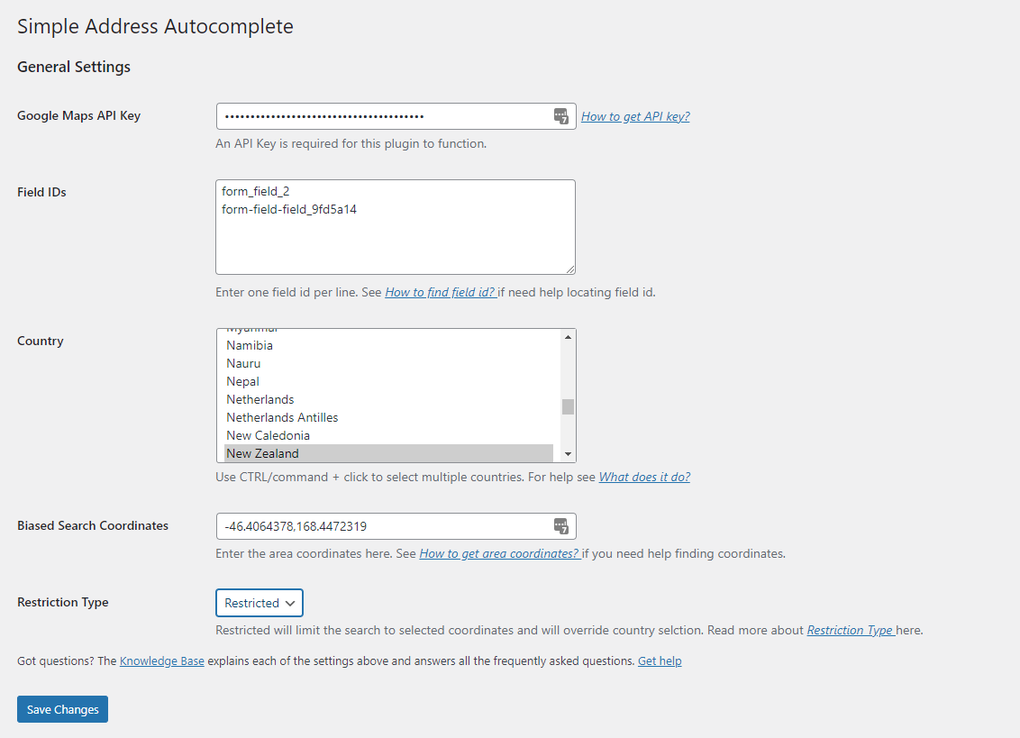This screenshot has width=1020, height=738.
Task: Open the Restriction Type dropdown
Action: (259, 602)
